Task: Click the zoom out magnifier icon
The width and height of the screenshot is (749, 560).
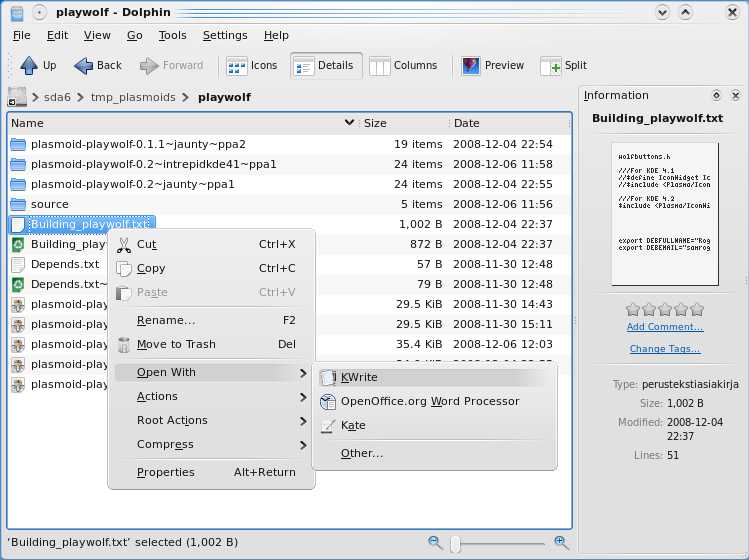Action: click(x=435, y=543)
